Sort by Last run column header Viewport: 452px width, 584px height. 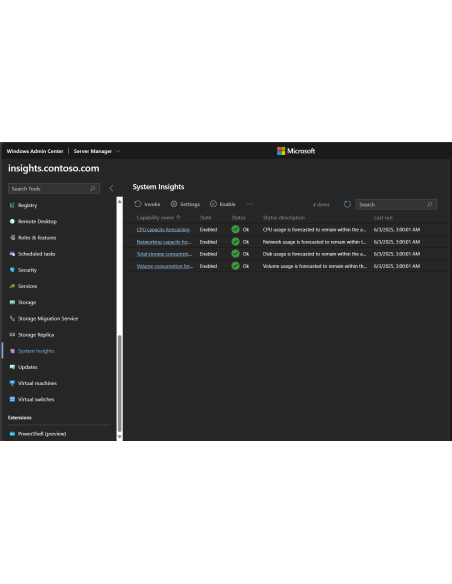[x=383, y=218]
